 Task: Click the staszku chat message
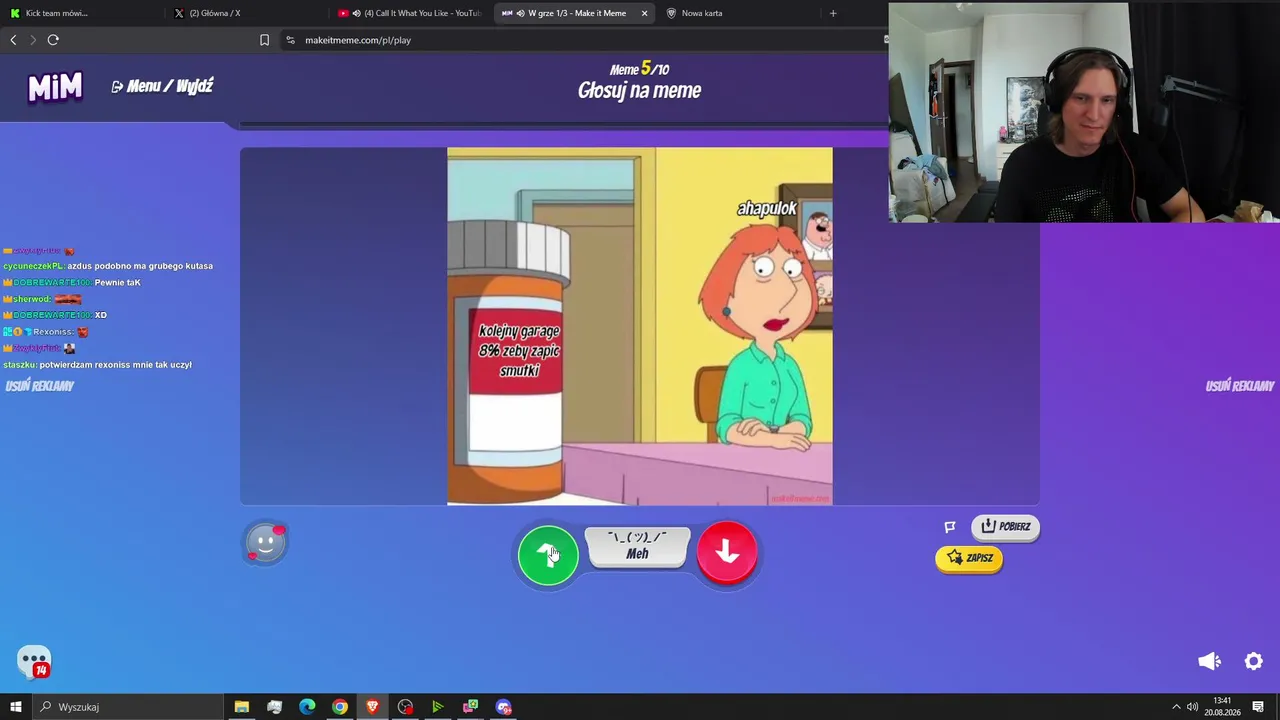coord(98,365)
